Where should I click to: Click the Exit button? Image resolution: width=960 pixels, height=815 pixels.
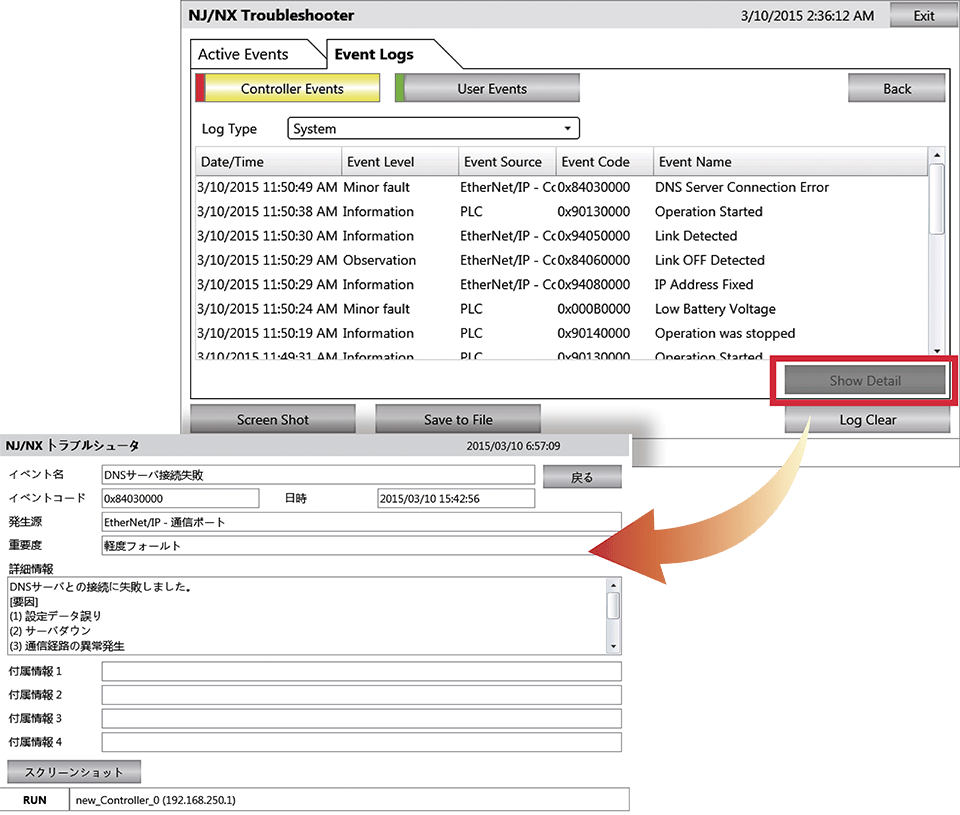(923, 16)
